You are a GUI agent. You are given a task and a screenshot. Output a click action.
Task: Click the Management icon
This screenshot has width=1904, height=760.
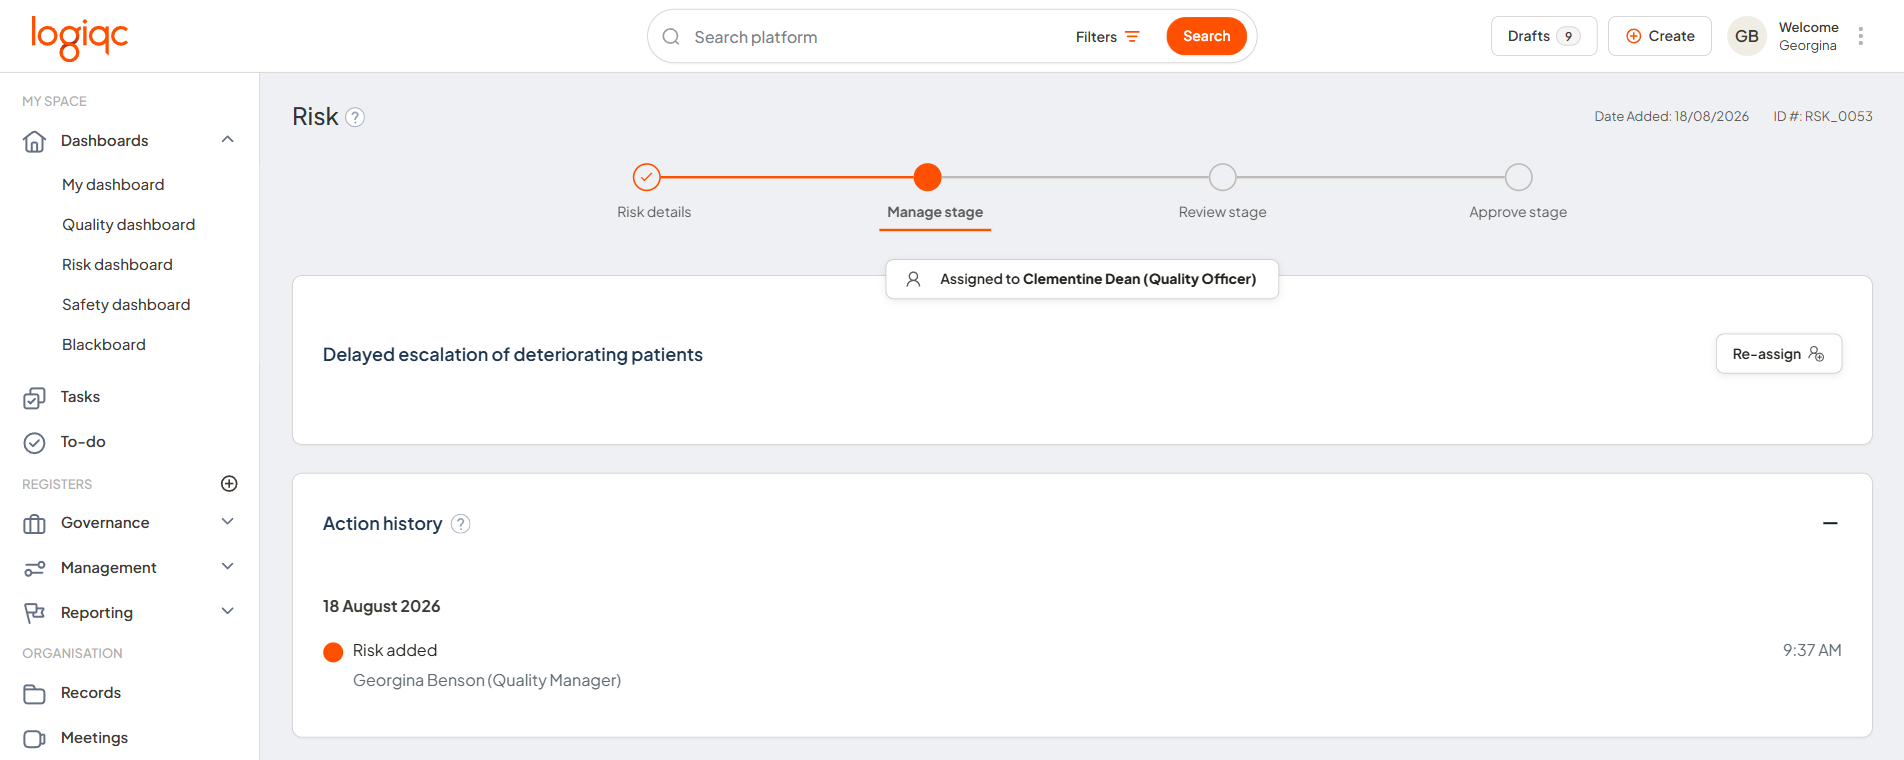click(x=34, y=568)
